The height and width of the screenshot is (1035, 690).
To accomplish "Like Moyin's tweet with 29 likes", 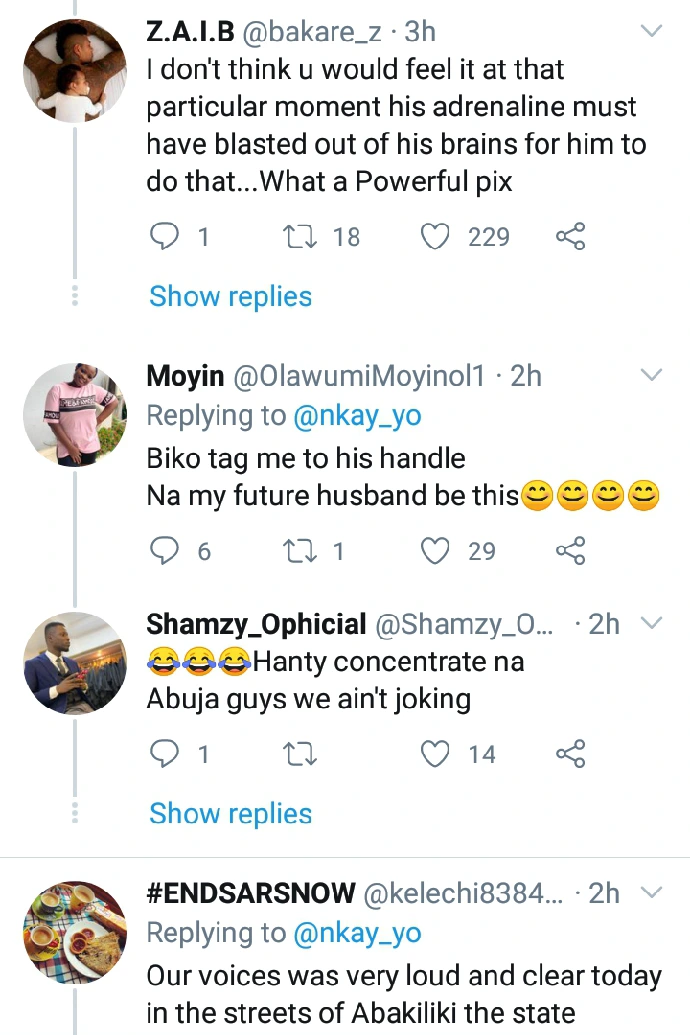I will click(435, 551).
